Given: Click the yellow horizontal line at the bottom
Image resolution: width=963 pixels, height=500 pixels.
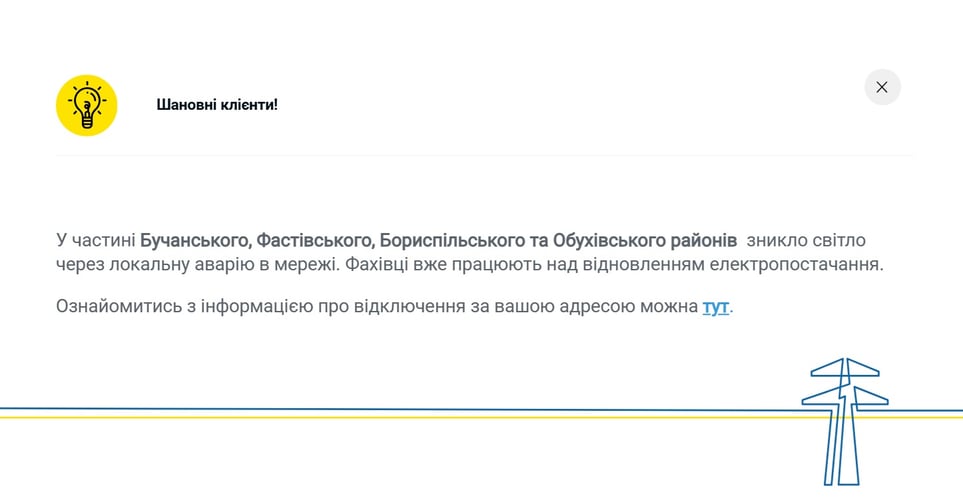Looking at the screenshot, I should (x=400, y=417).
